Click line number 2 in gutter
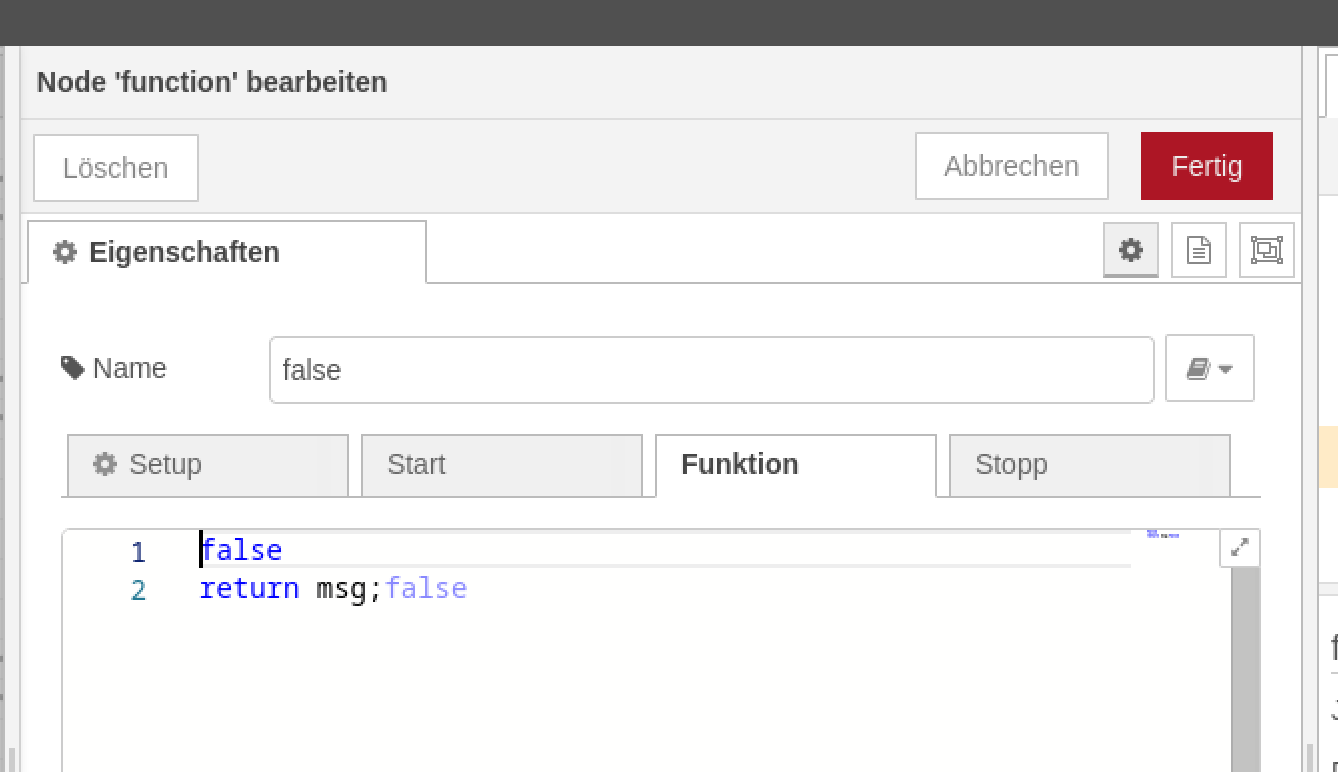The height and width of the screenshot is (772, 1338). 138,590
